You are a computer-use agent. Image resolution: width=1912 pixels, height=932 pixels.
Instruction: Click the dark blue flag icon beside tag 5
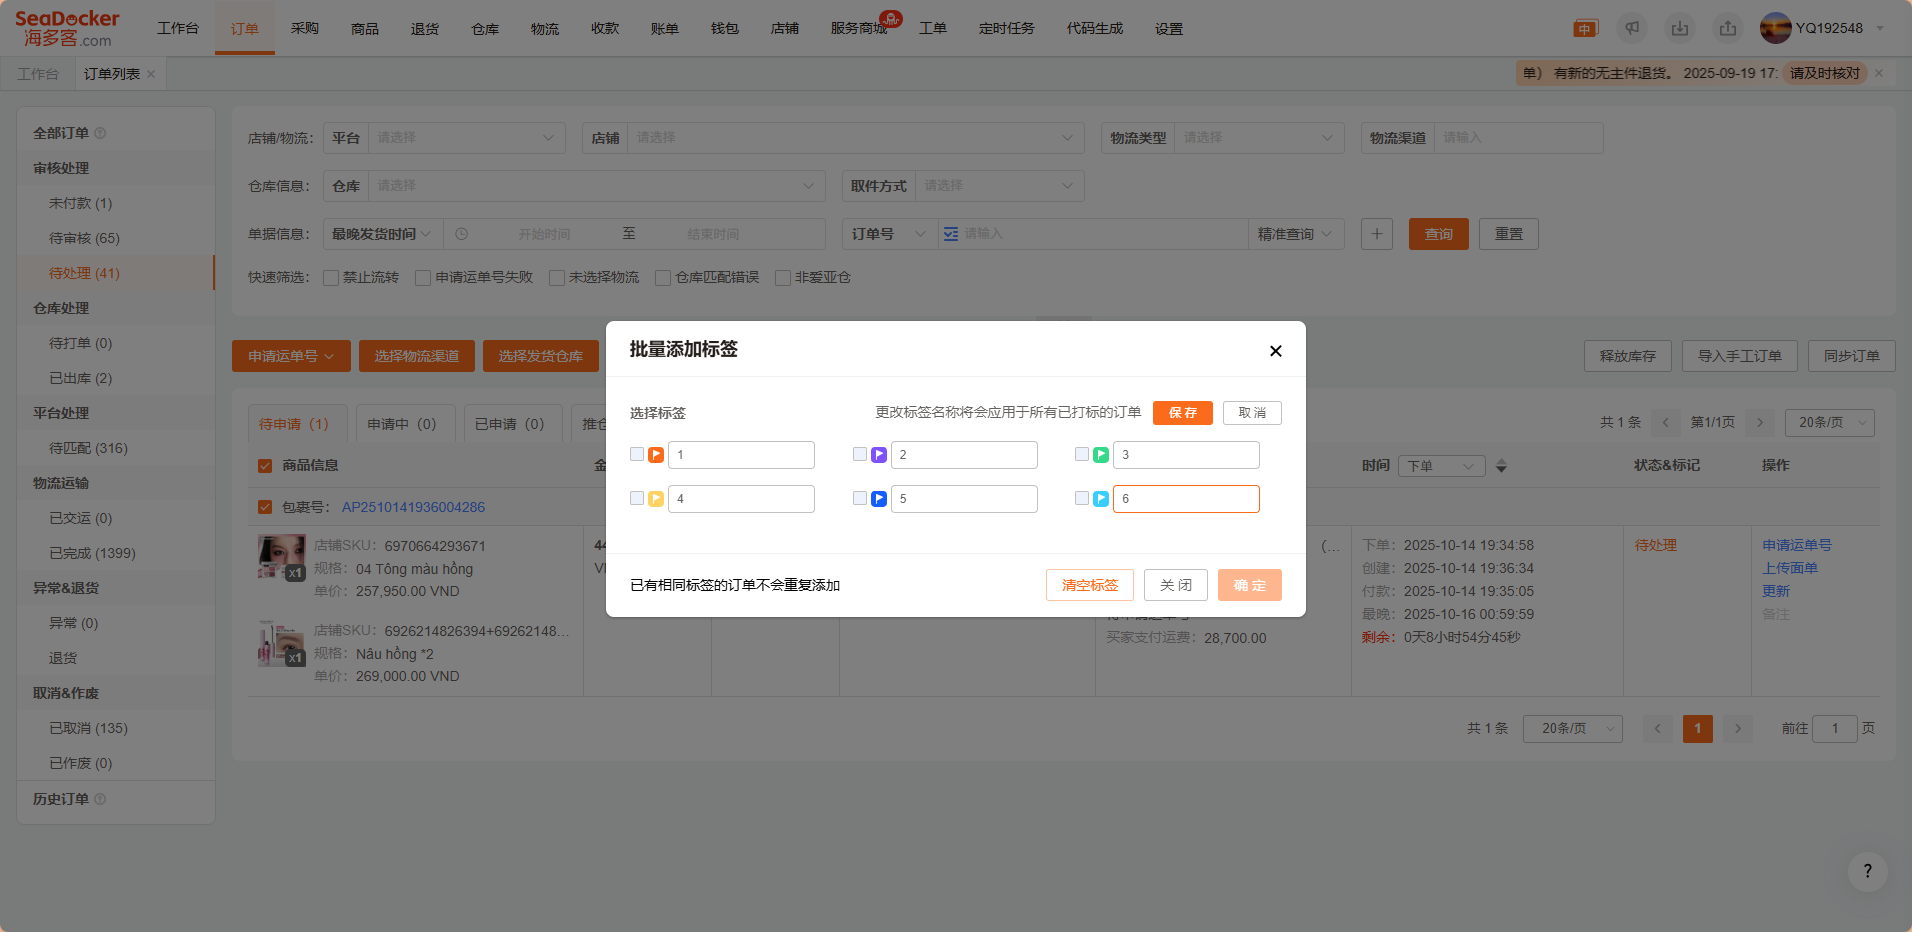pyautogui.click(x=879, y=499)
